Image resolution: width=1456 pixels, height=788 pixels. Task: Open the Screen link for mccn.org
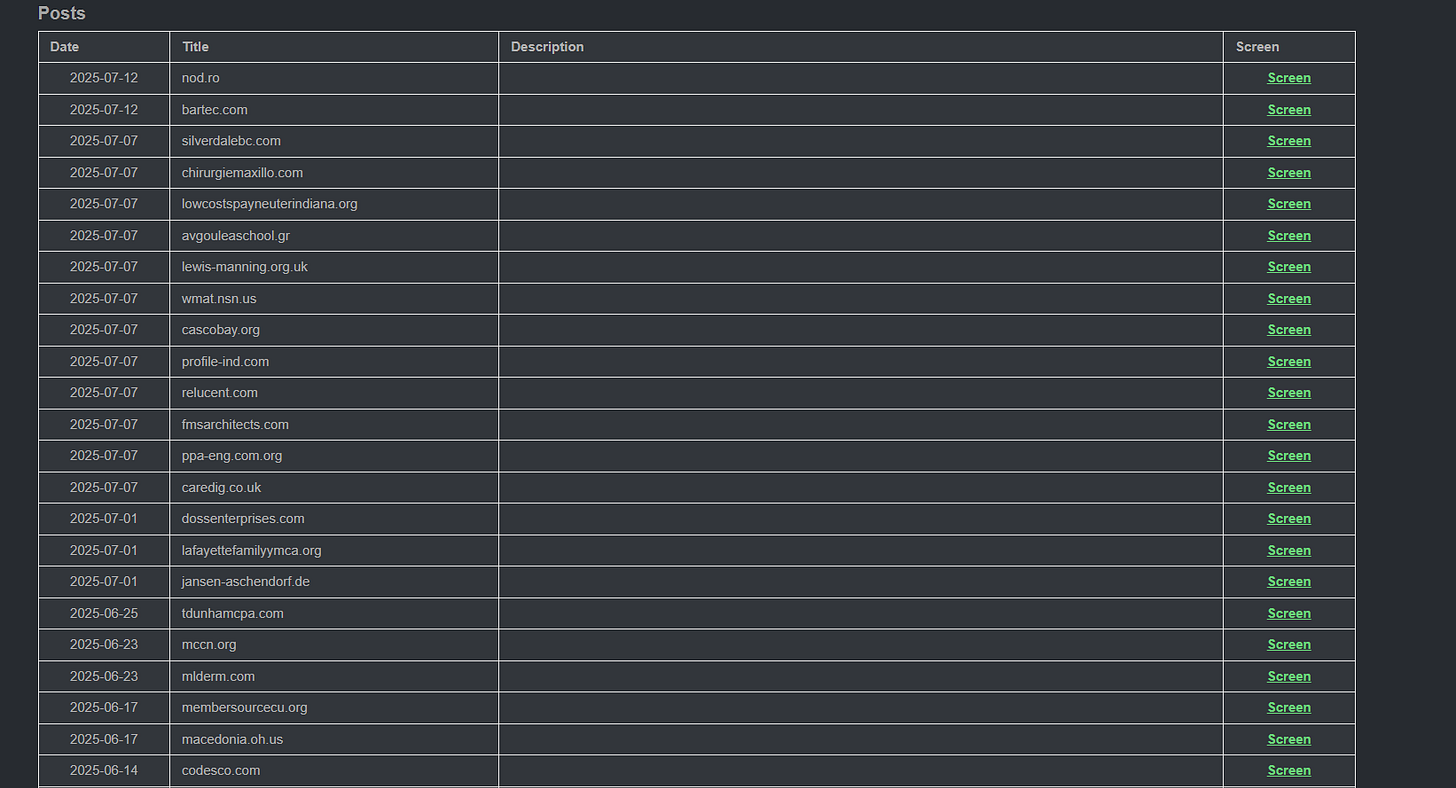[1289, 645]
